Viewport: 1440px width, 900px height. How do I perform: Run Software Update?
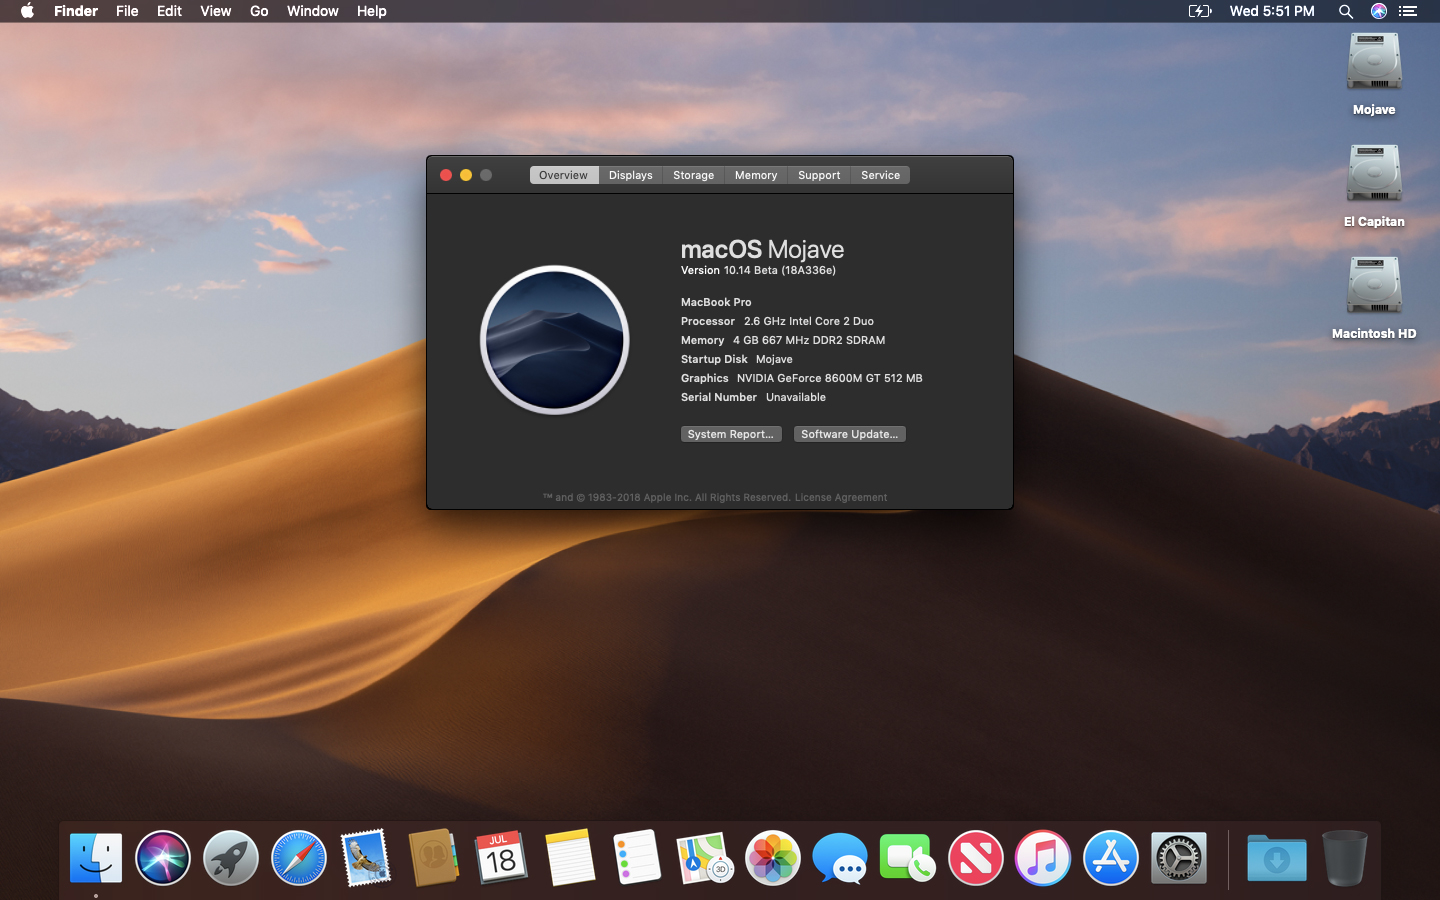click(x=849, y=433)
